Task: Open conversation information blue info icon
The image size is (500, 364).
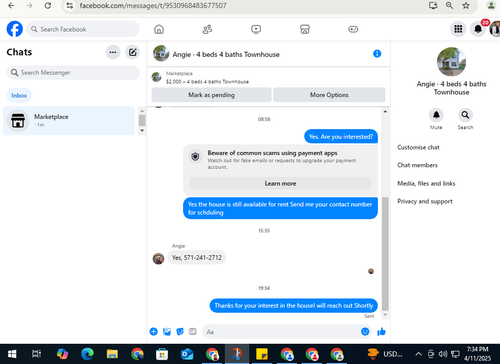Action: tap(377, 54)
